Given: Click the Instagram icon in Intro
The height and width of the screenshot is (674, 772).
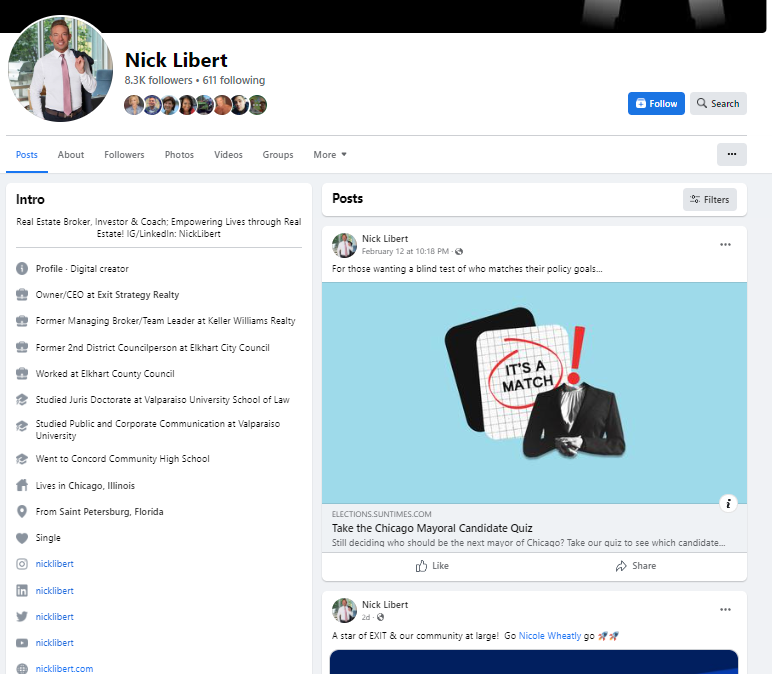Looking at the screenshot, I should 22,564.
